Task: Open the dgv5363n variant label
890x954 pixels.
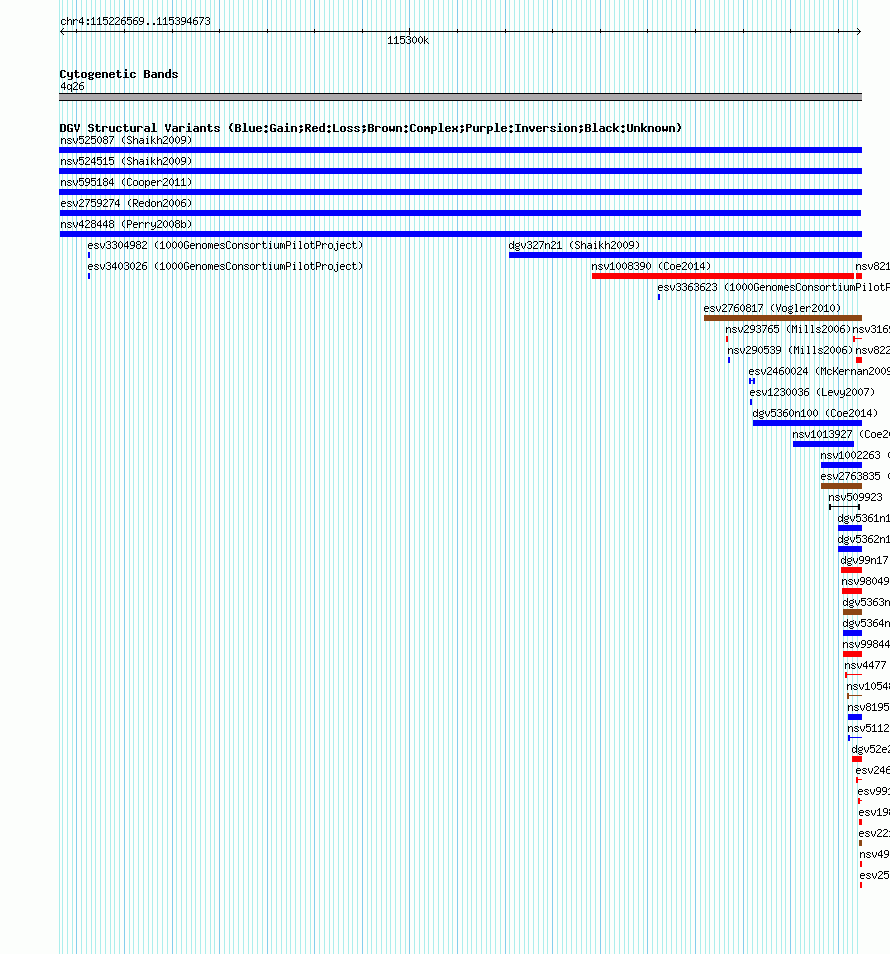Action: click(x=866, y=602)
